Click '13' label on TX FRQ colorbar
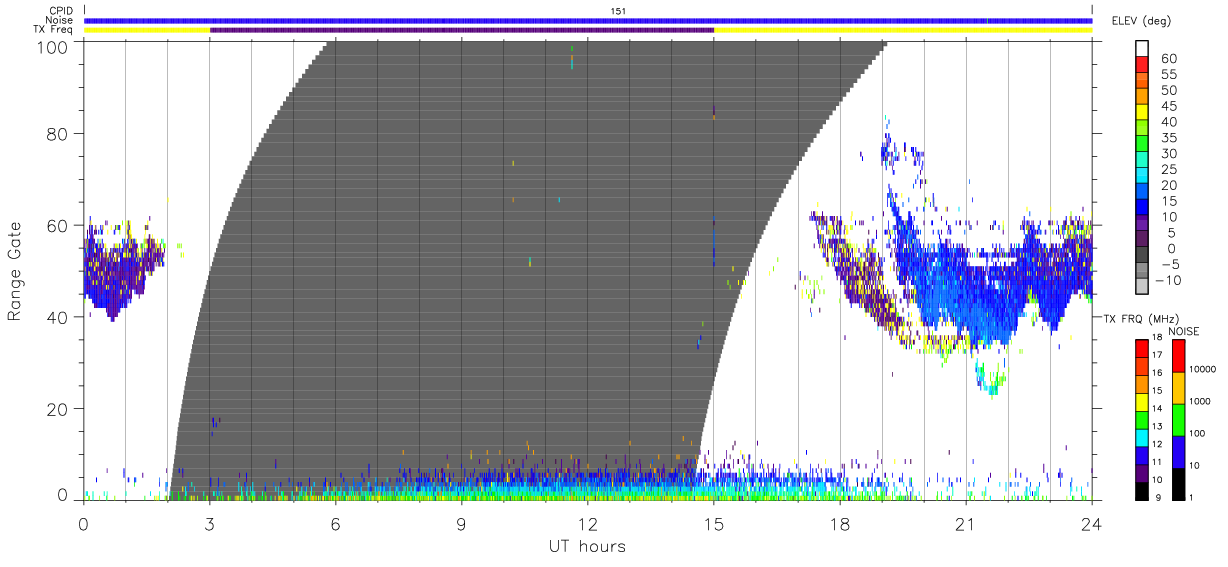 [x=1157, y=426]
